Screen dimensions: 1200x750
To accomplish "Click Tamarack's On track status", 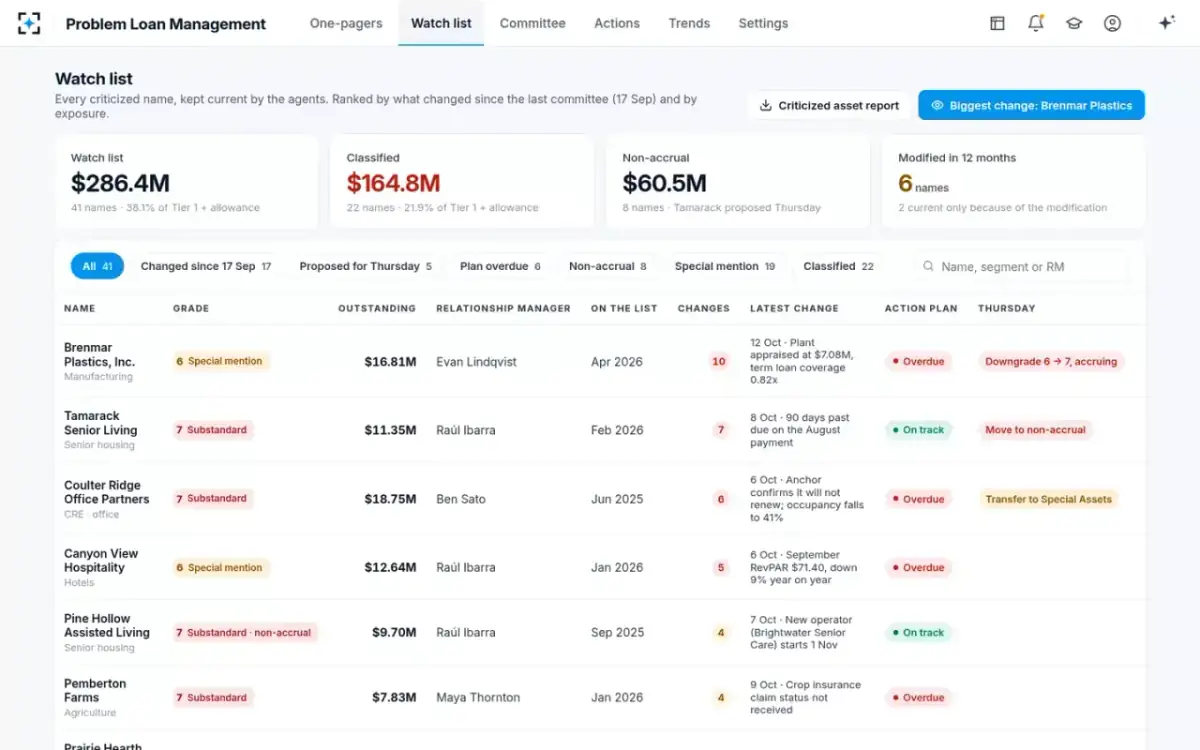I will click(918, 430).
